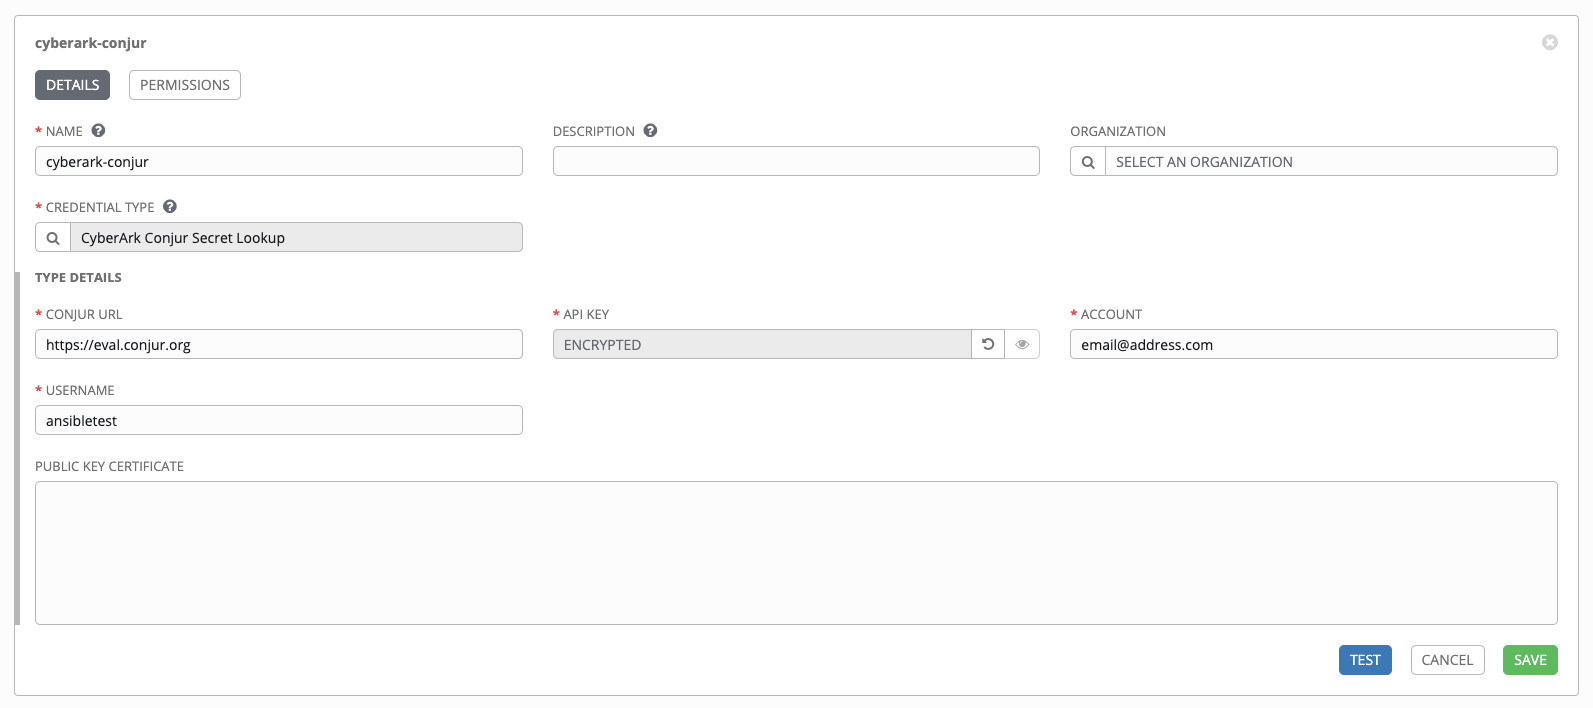Click the Account label

(x=1111, y=314)
